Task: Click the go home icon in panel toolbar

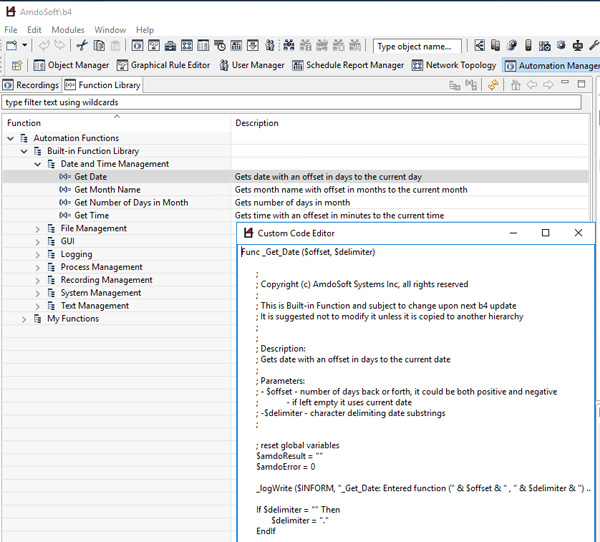Action: pos(515,85)
